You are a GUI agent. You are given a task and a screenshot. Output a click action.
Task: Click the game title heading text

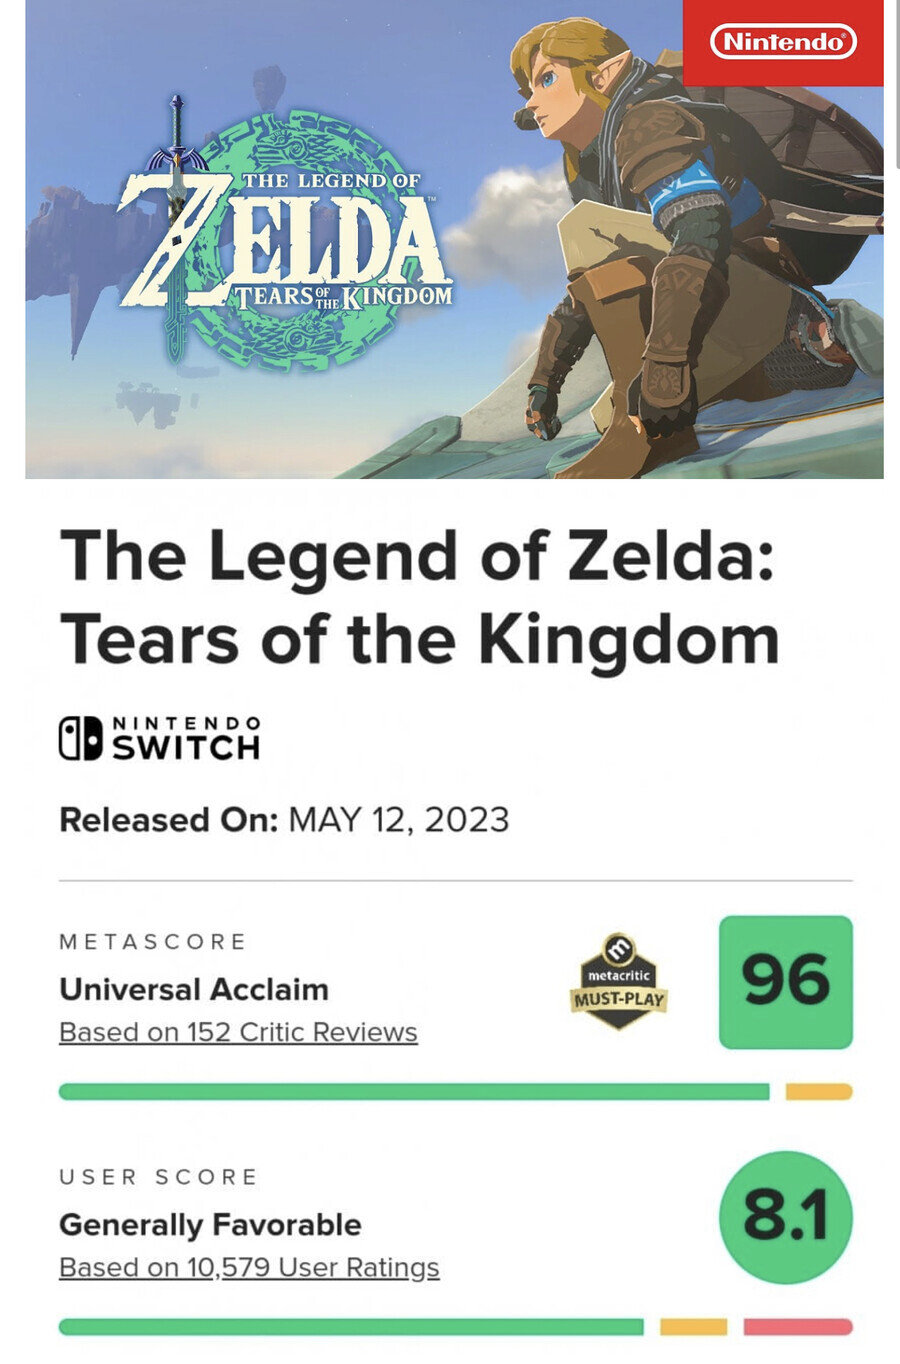pyautogui.click(x=419, y=598)
